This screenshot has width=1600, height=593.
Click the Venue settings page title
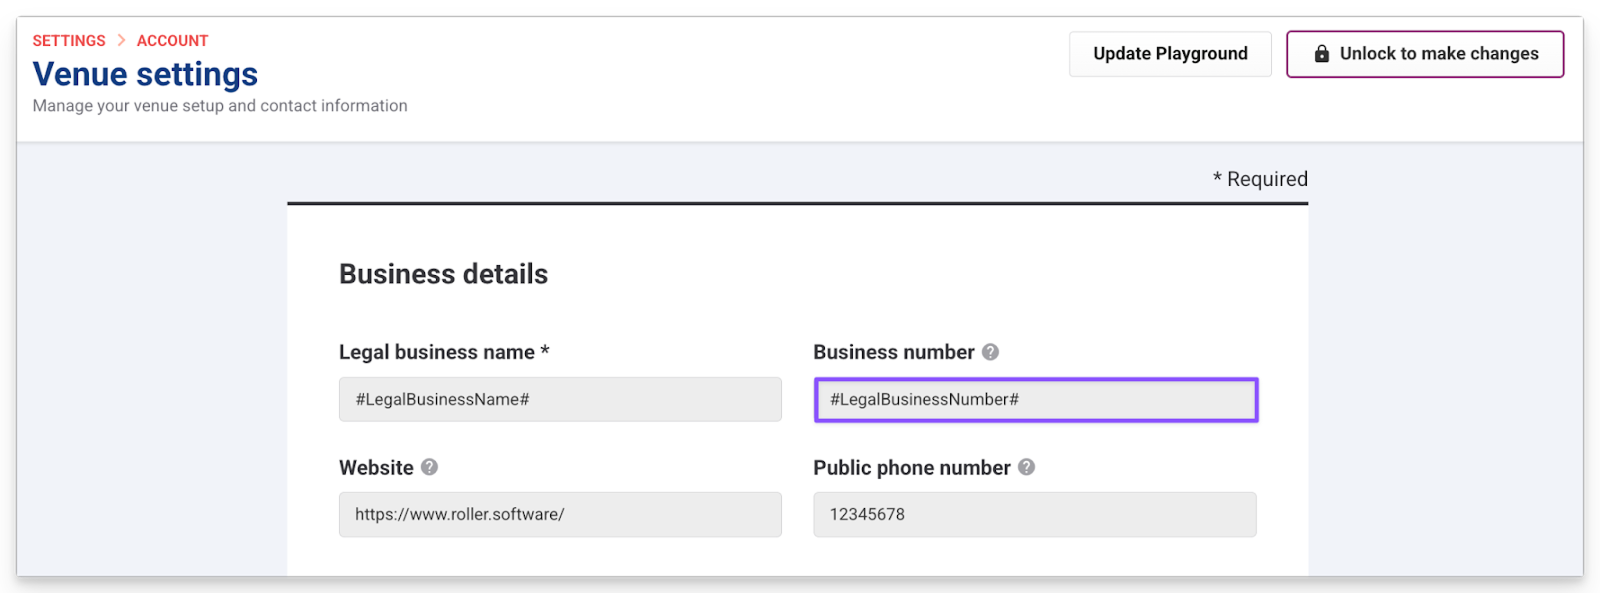[x=144, y=74]
